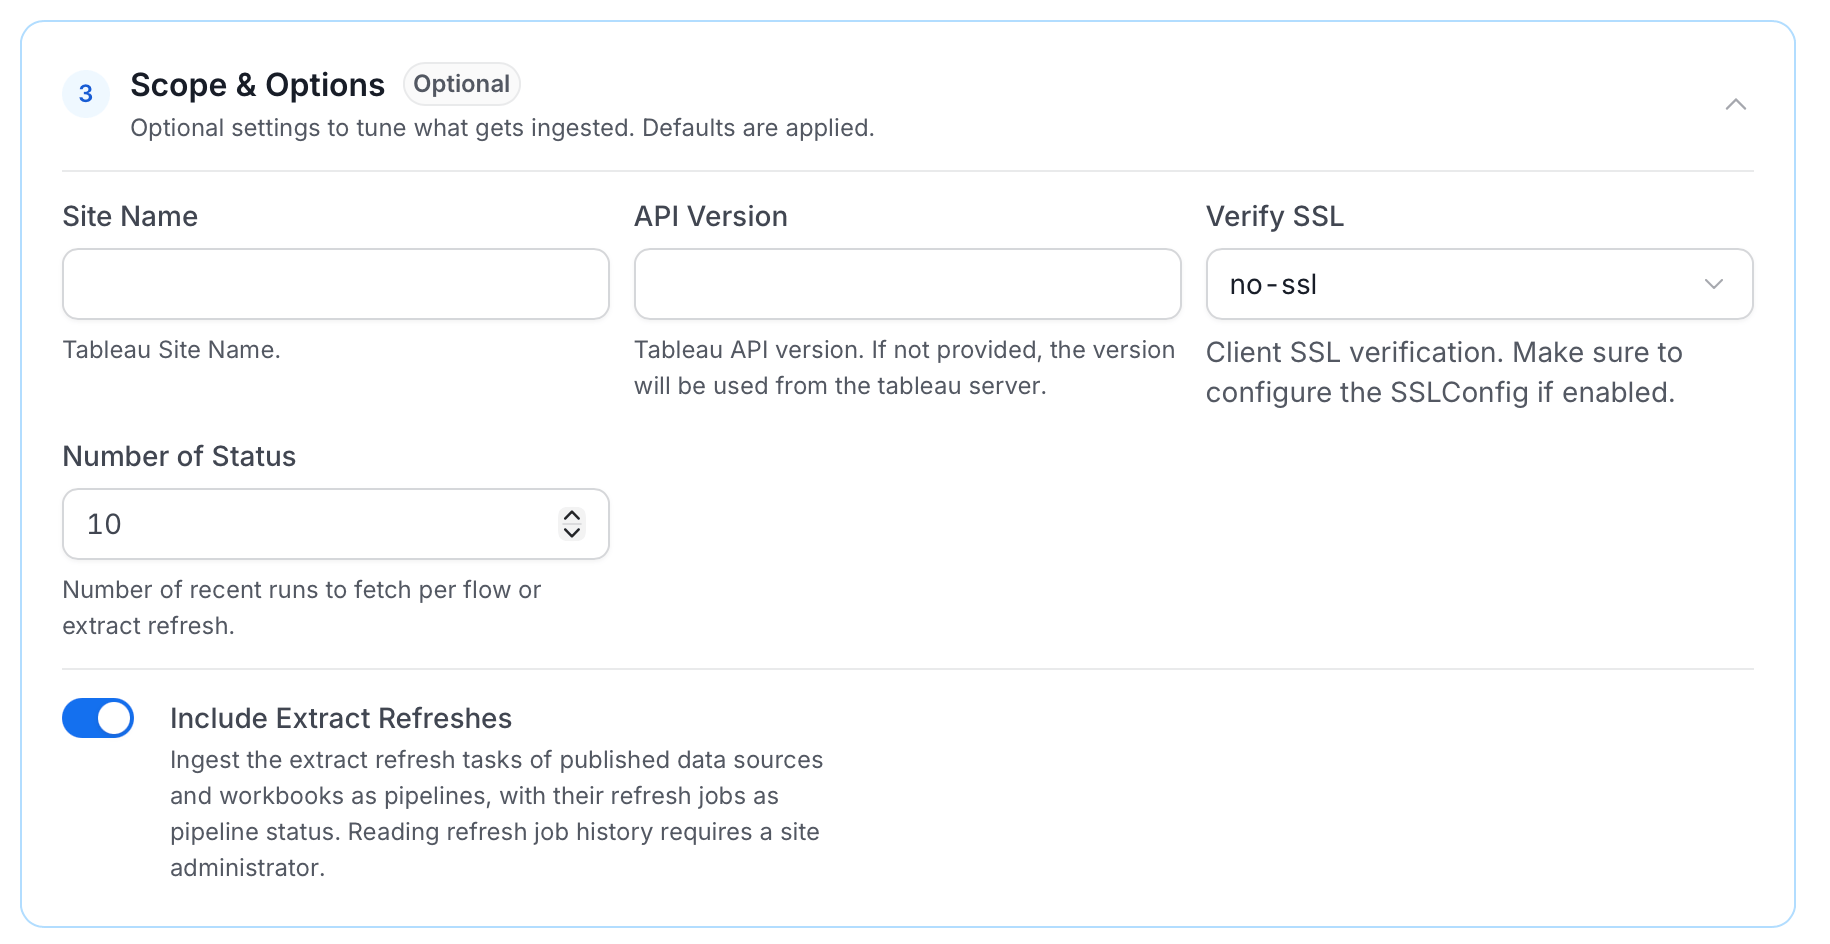Click "Optional settings to tune what gets ingested" text
The image size is (1830, 944).
[x=502, y=128]
